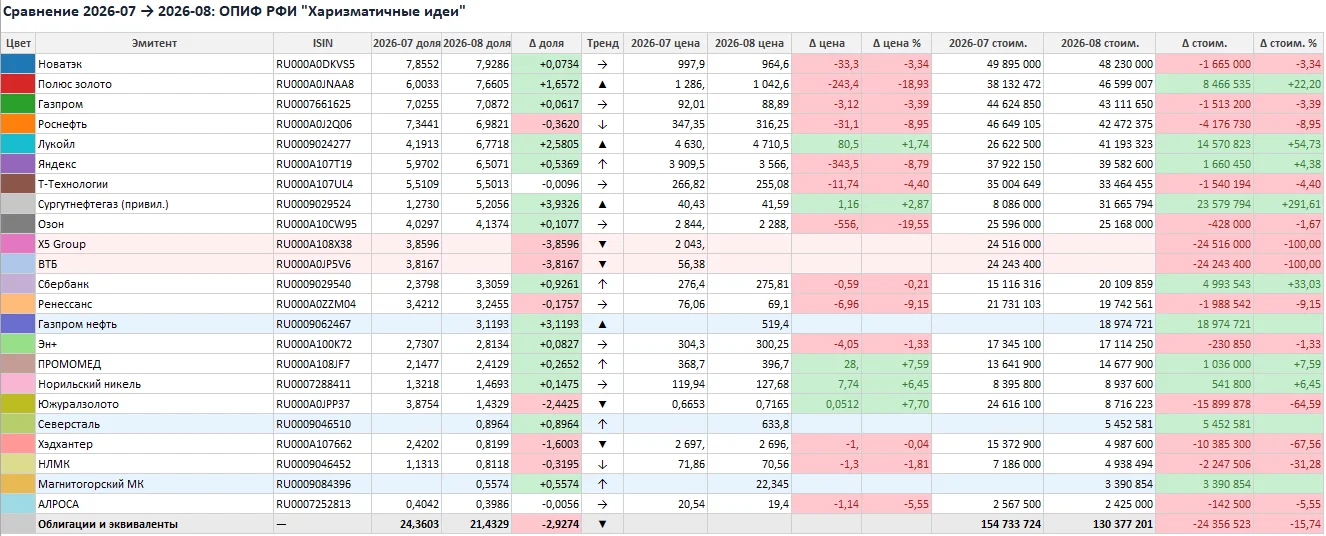This screenshot has width=1326, height=536.
Task: Click ISIN RU000A0DKVS5 cell
Action: point(322,64)
